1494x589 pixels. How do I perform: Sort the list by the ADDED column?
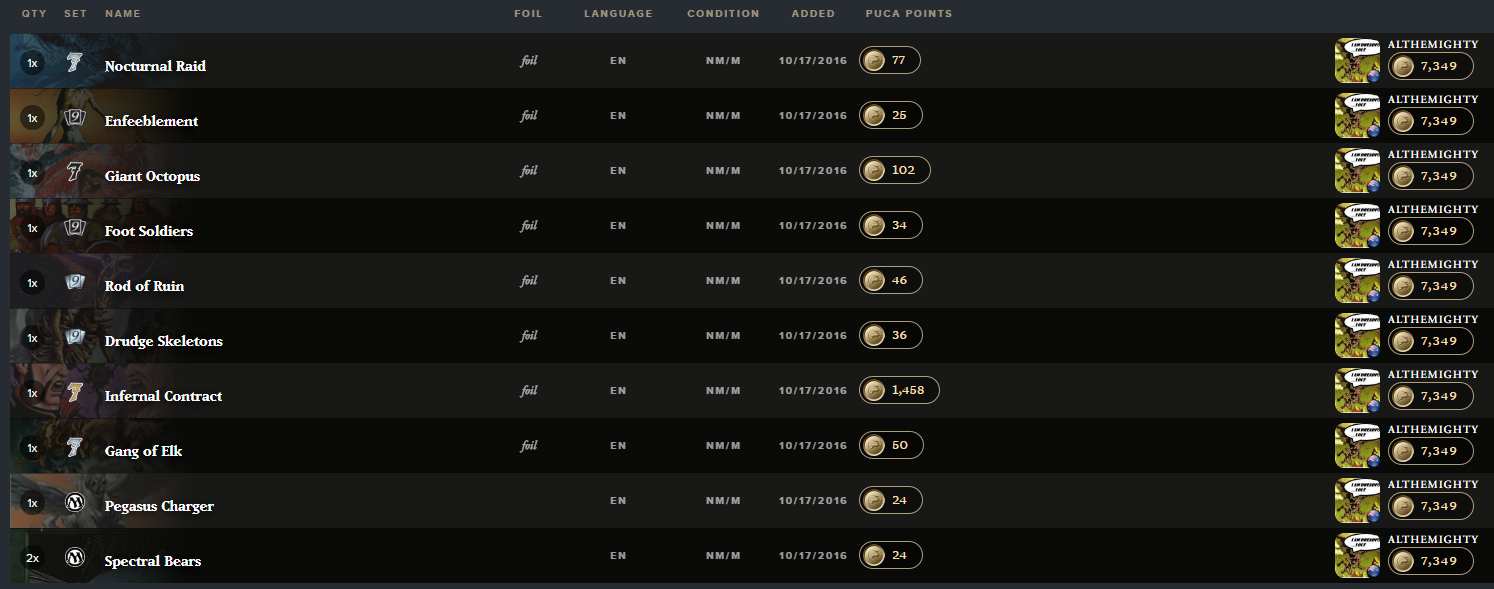(813, 14)
